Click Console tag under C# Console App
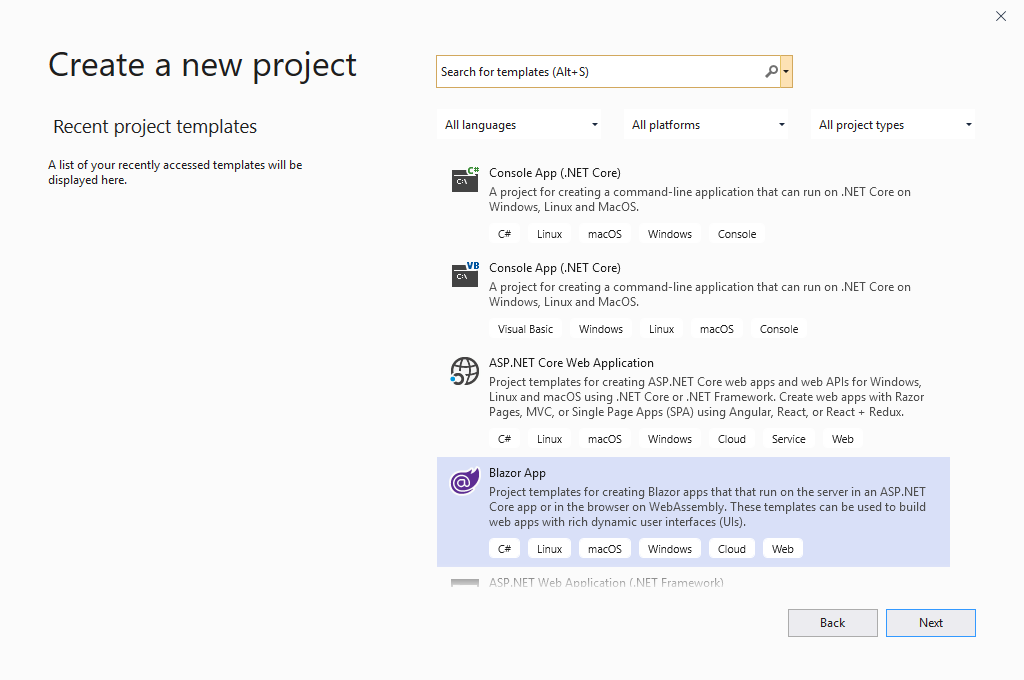Viewport: 1024px width, 680px height. click(737, 234)
